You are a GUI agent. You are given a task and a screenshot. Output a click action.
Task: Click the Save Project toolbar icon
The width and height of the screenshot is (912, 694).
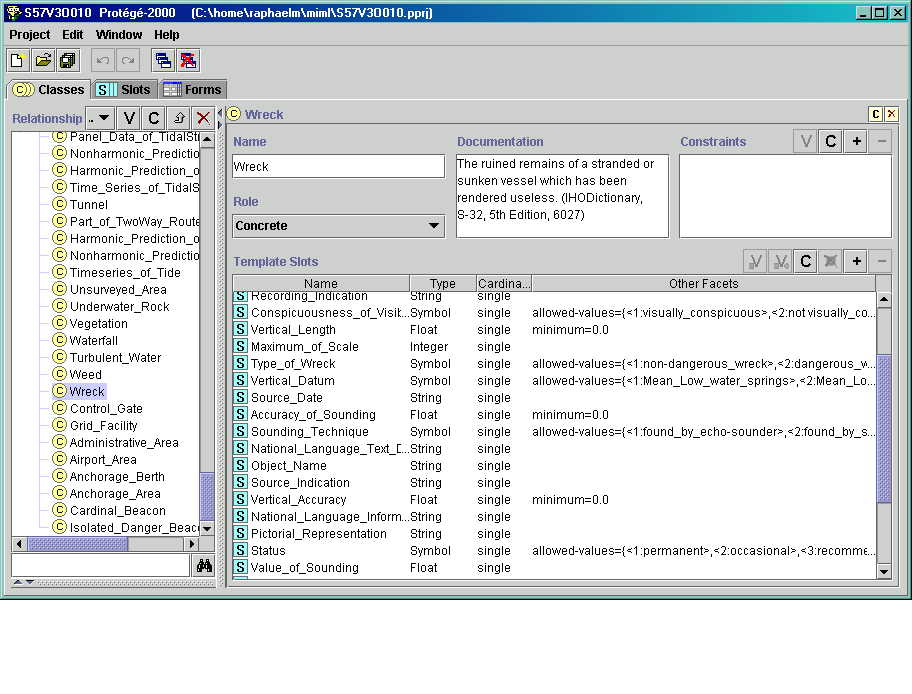click(x=67, y=61)
